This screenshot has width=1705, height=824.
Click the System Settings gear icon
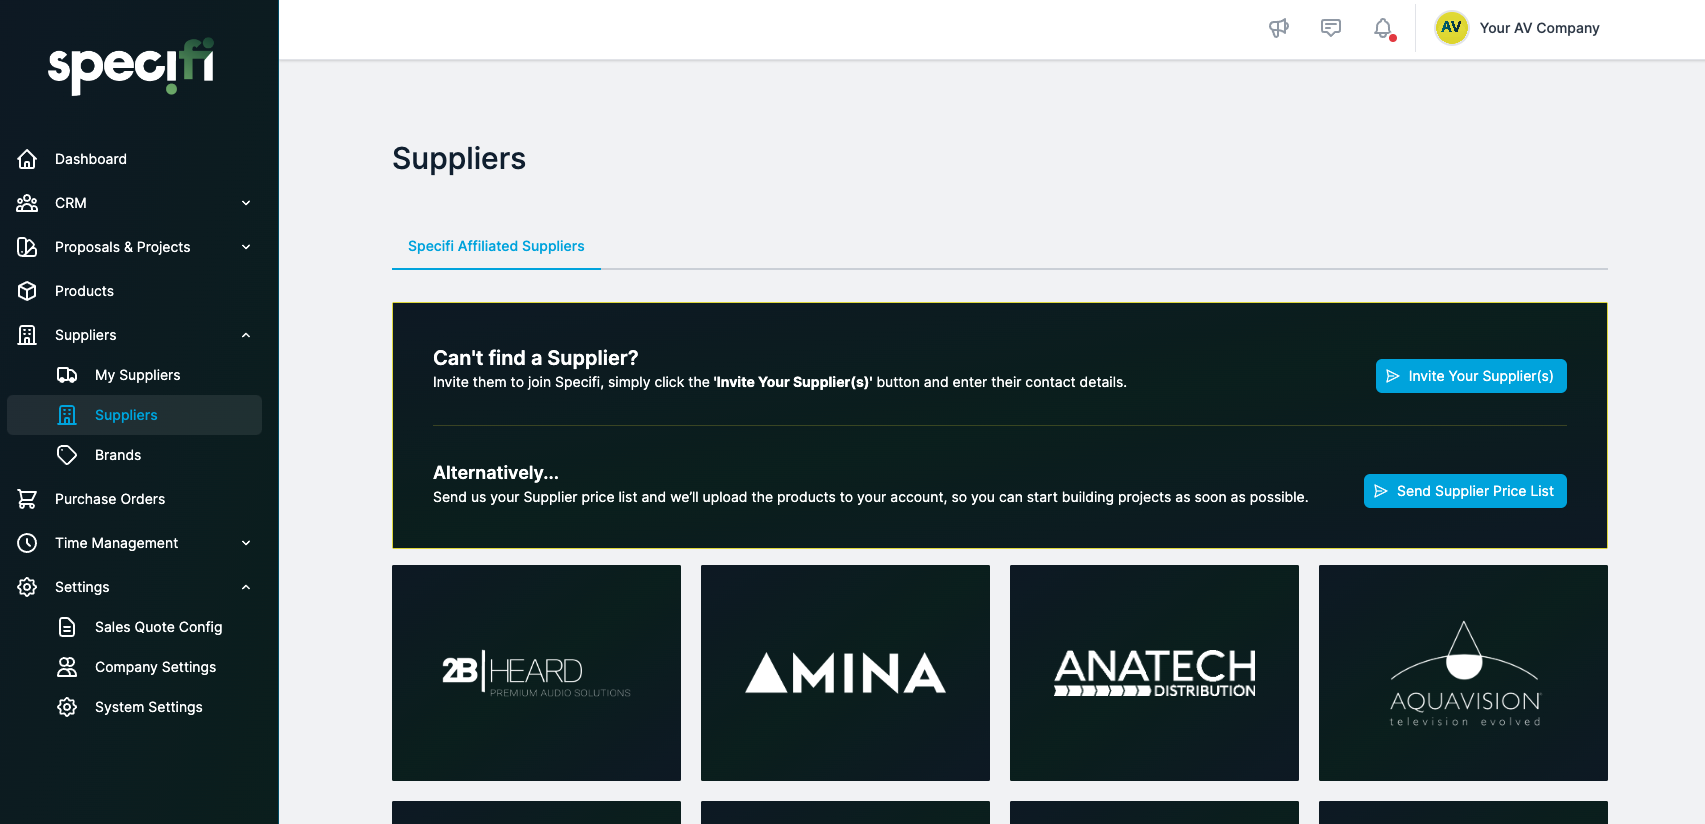click(x=67, y=707)
